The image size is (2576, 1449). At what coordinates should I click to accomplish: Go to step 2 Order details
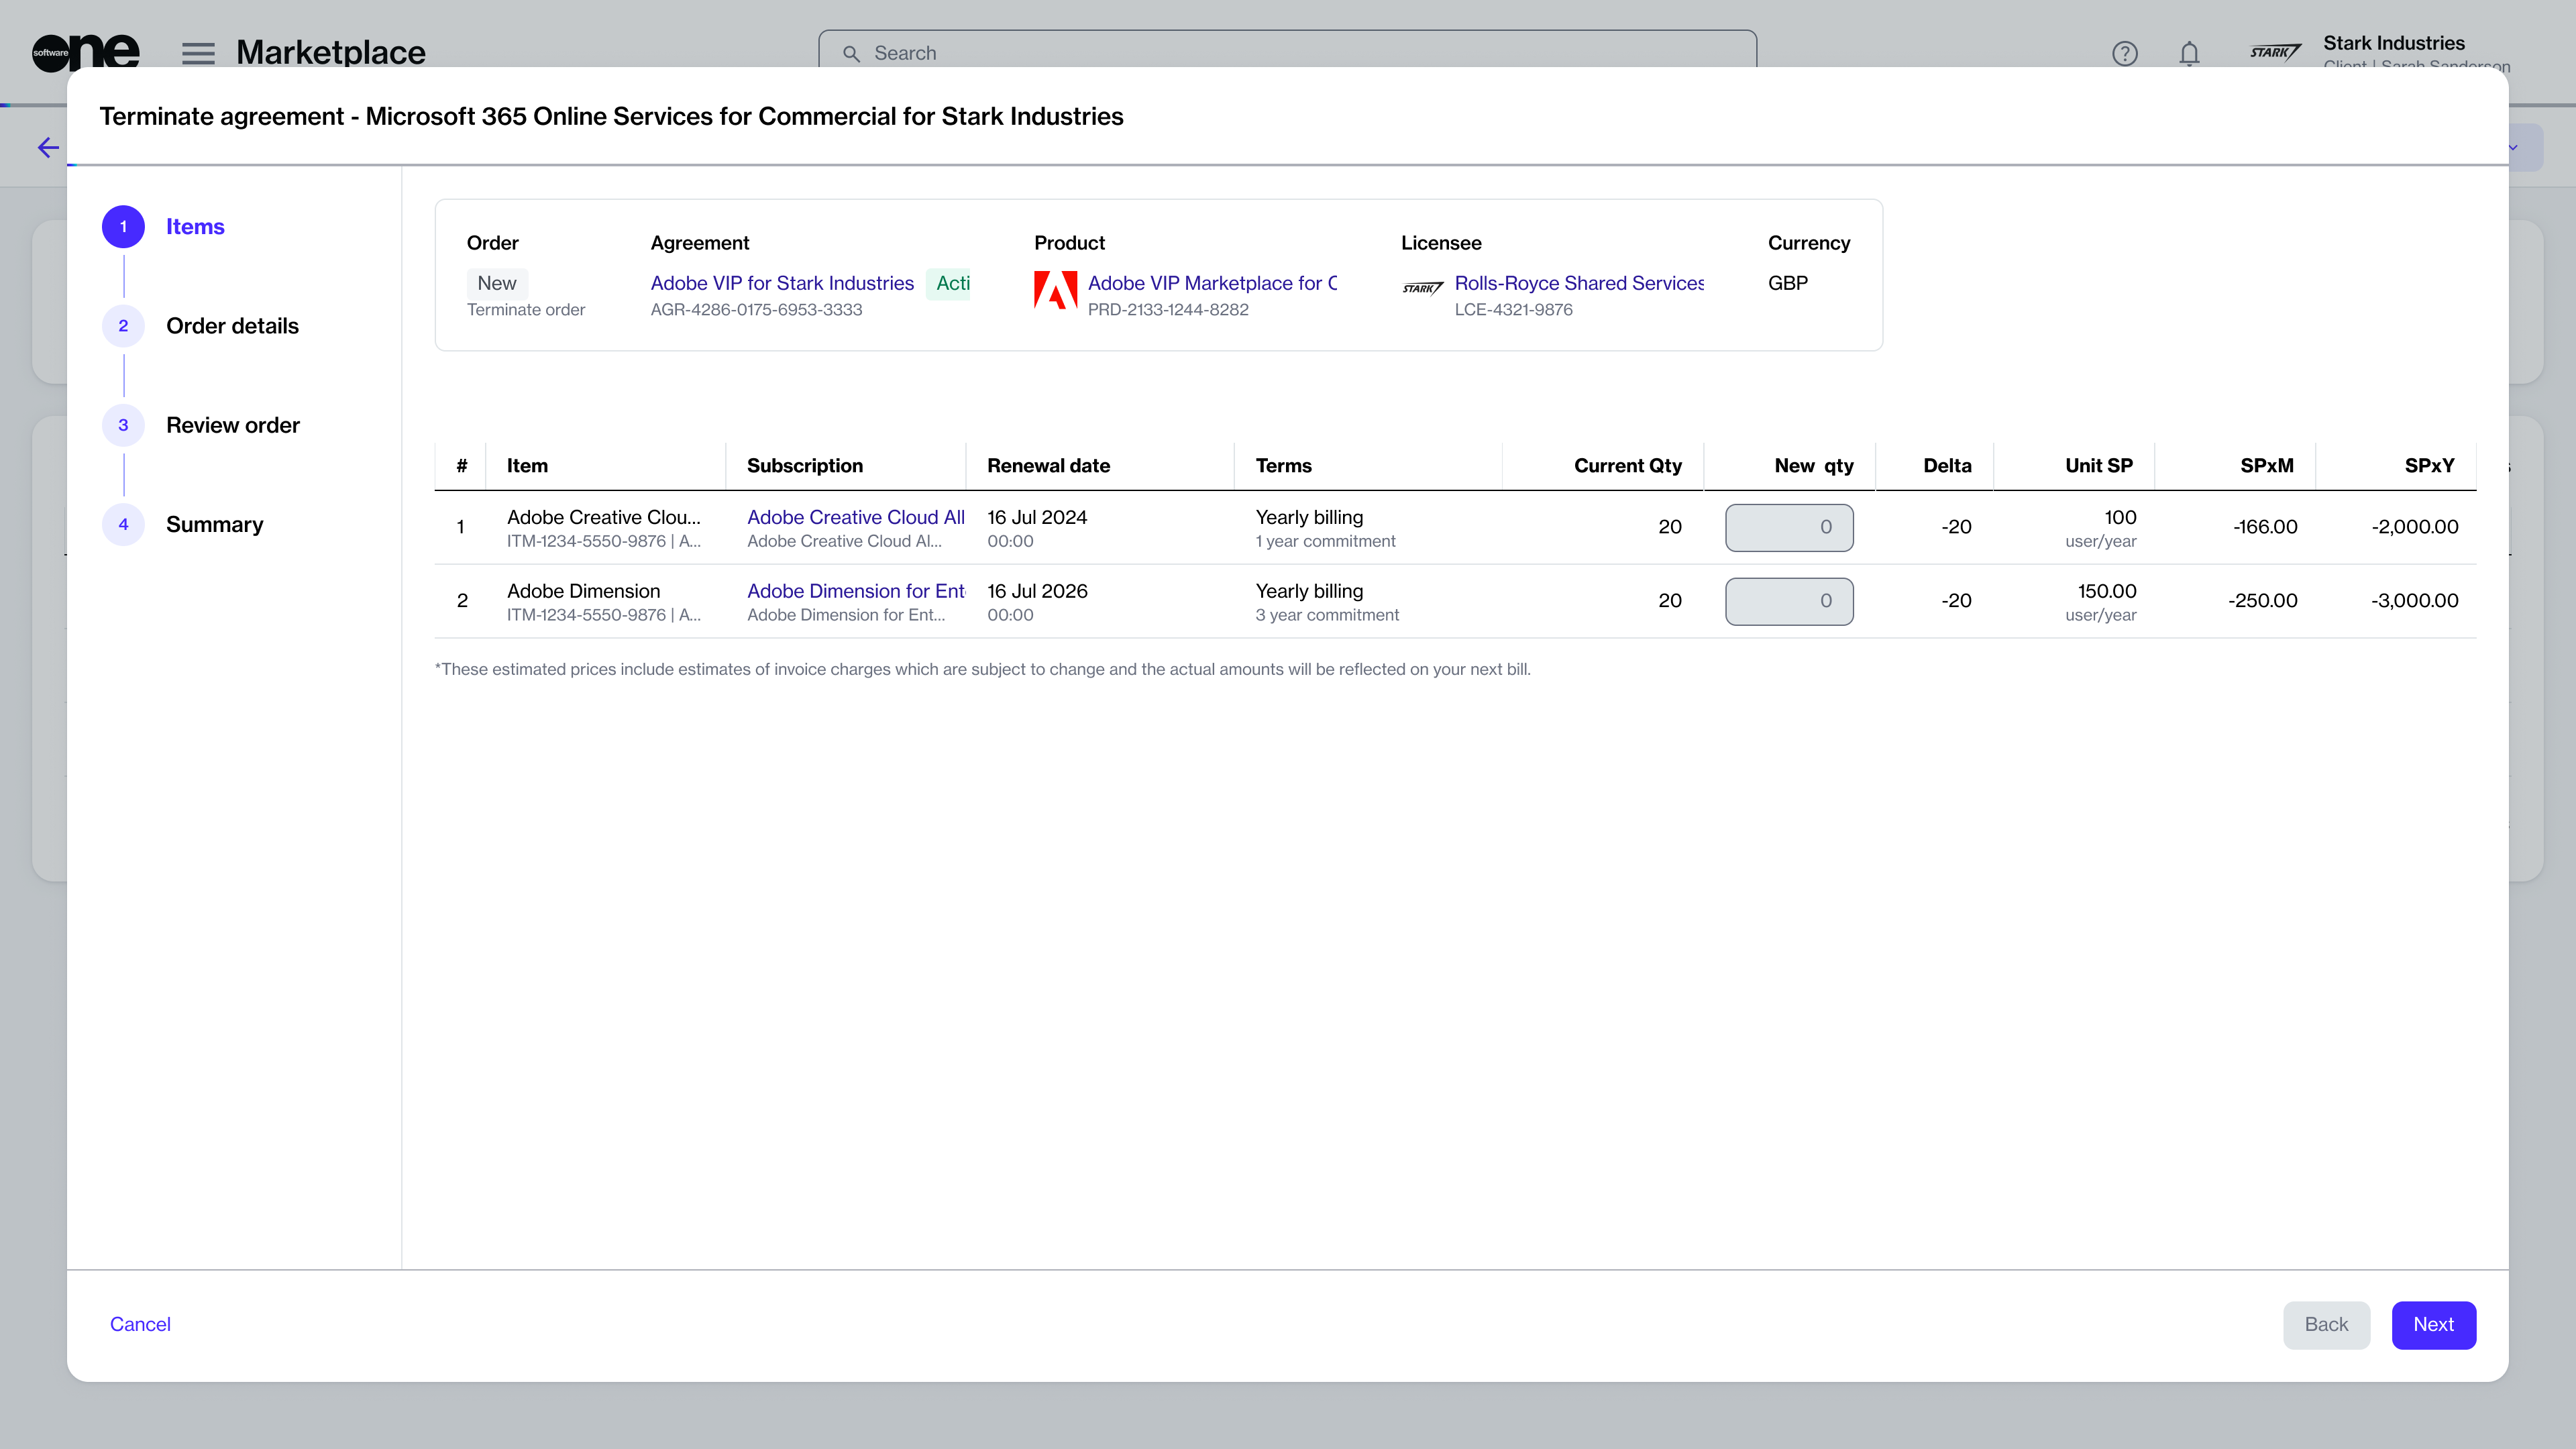[232, 326]
